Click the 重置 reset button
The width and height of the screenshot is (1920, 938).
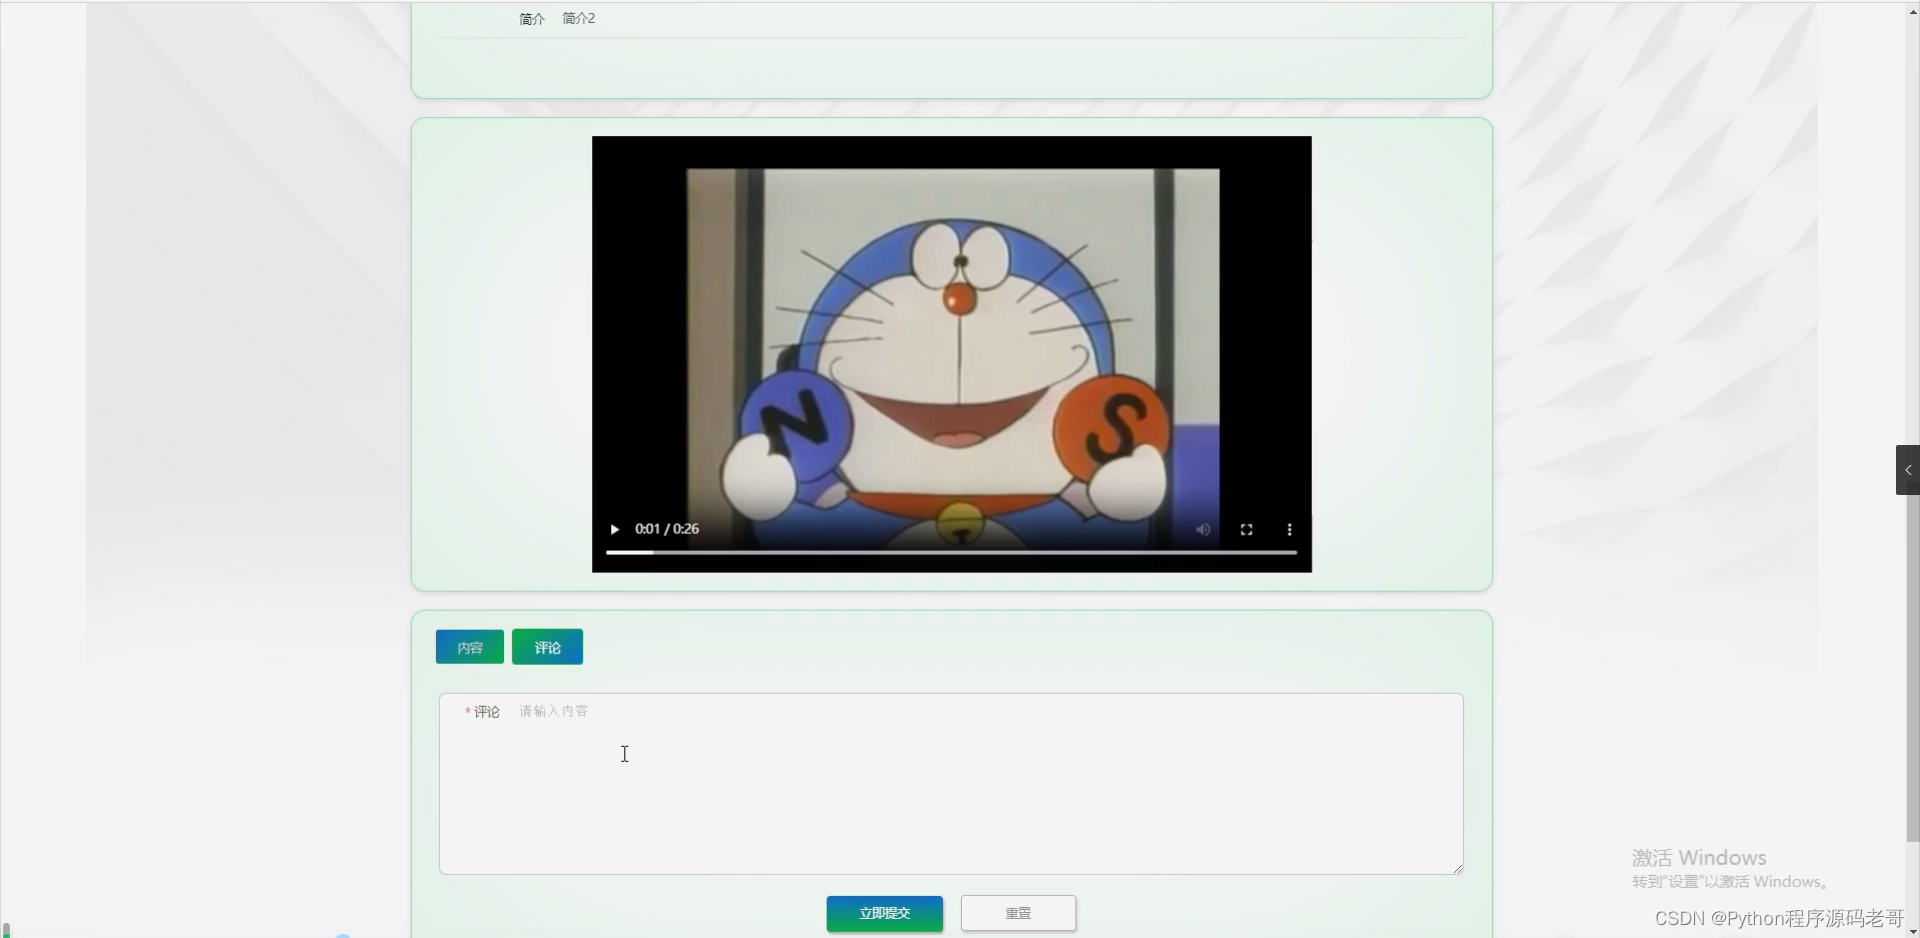pos(1018,913)
